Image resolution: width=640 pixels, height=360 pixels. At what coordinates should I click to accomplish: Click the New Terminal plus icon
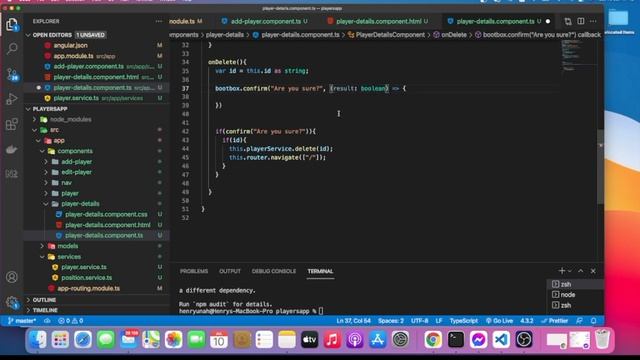[x=562, y=271]
